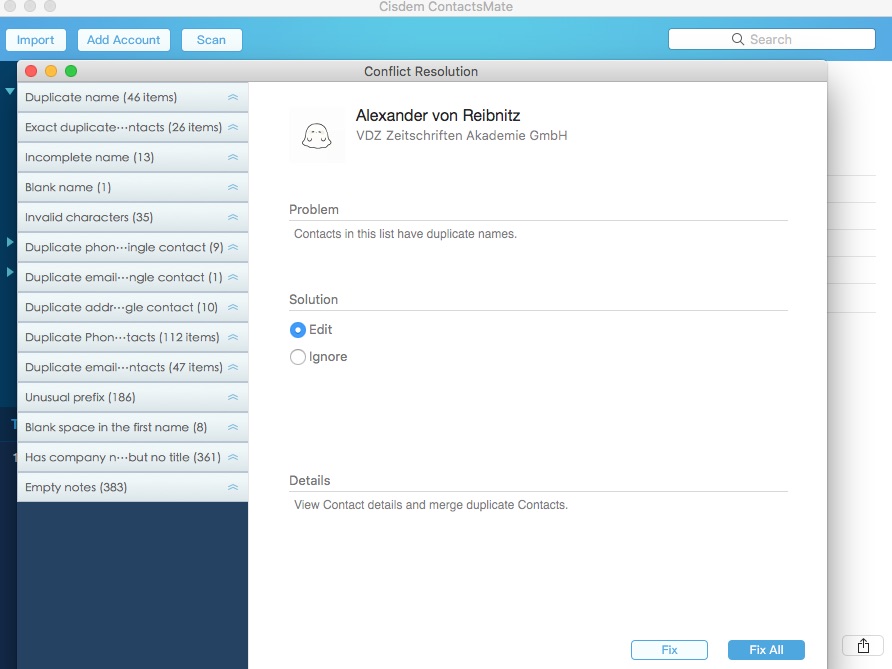Click the Import toolbar button
The image size is (892, 669).
coord(36,40)
